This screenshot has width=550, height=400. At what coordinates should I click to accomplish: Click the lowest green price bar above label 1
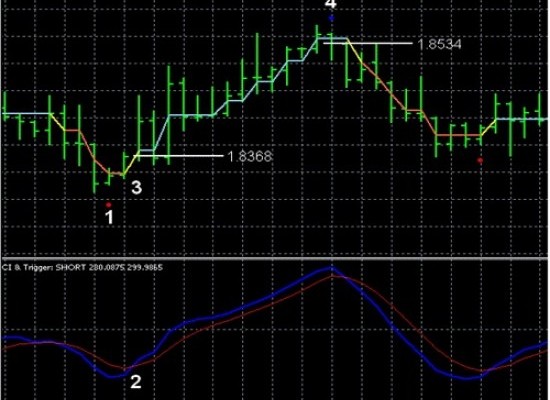pyautogui.click(x=94, y=168)
